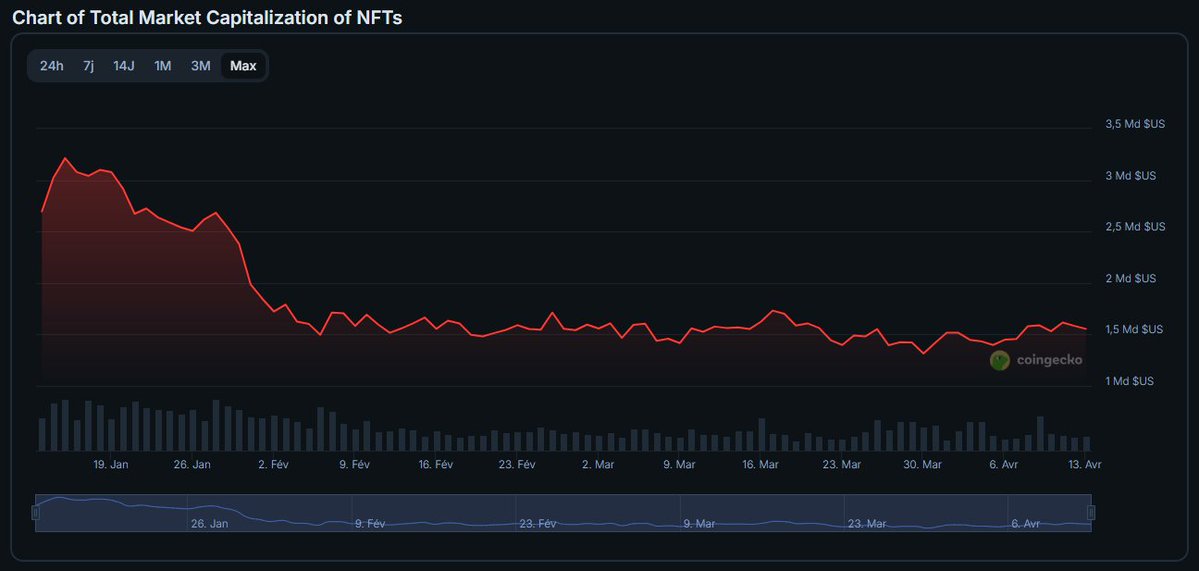The height and width of the screenshot is (571, 1199).
Task: Click the 26. Jan label in navigator
Action: [208, 523]
